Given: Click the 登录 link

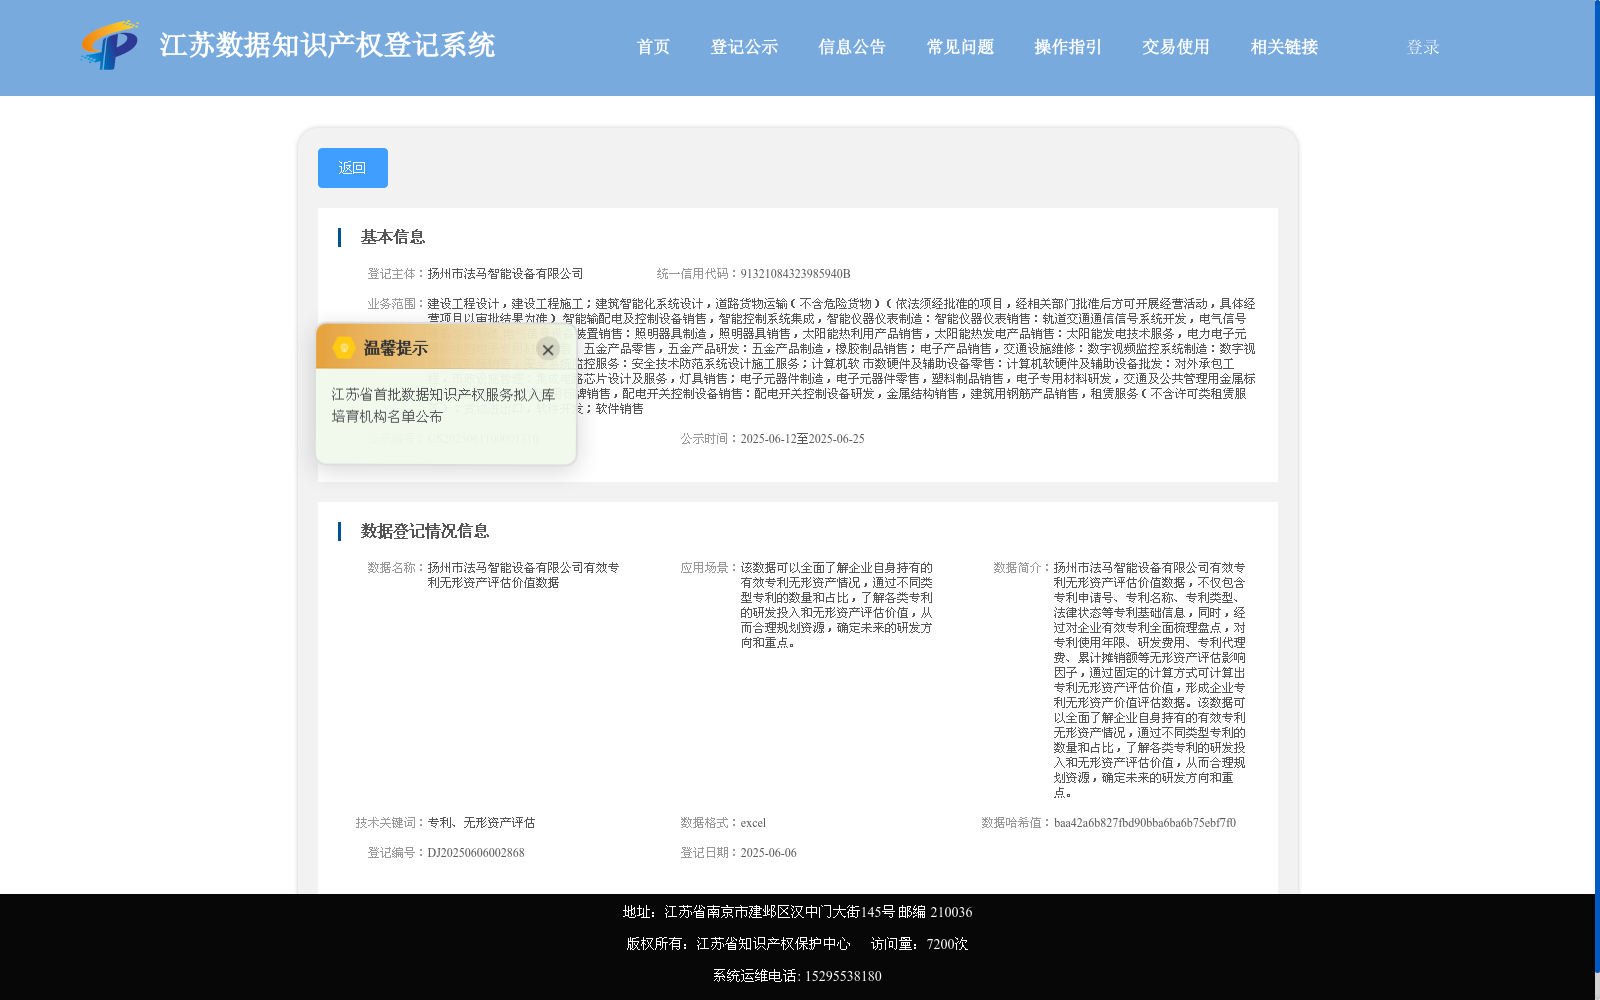Looking at the screenshot, I should (x=1423, y=47).
